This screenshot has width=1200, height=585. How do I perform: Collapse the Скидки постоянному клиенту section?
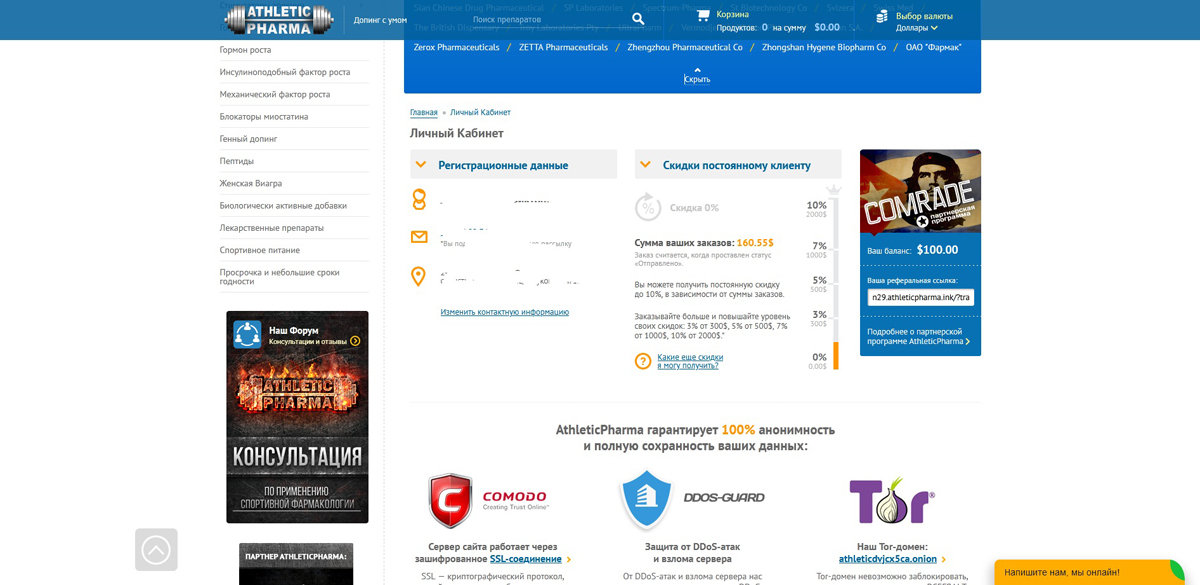click(645, 165)
